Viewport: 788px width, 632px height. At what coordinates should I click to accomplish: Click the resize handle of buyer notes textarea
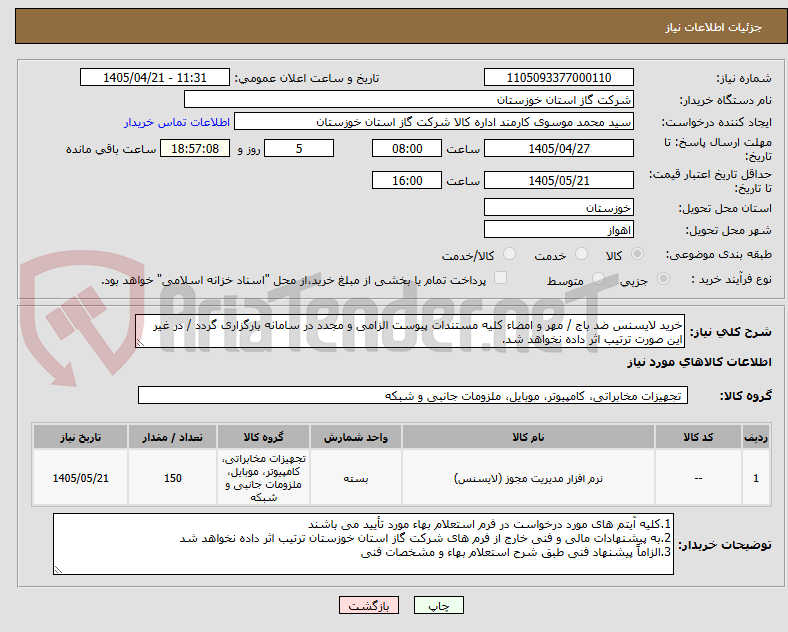tap(58, 570)
